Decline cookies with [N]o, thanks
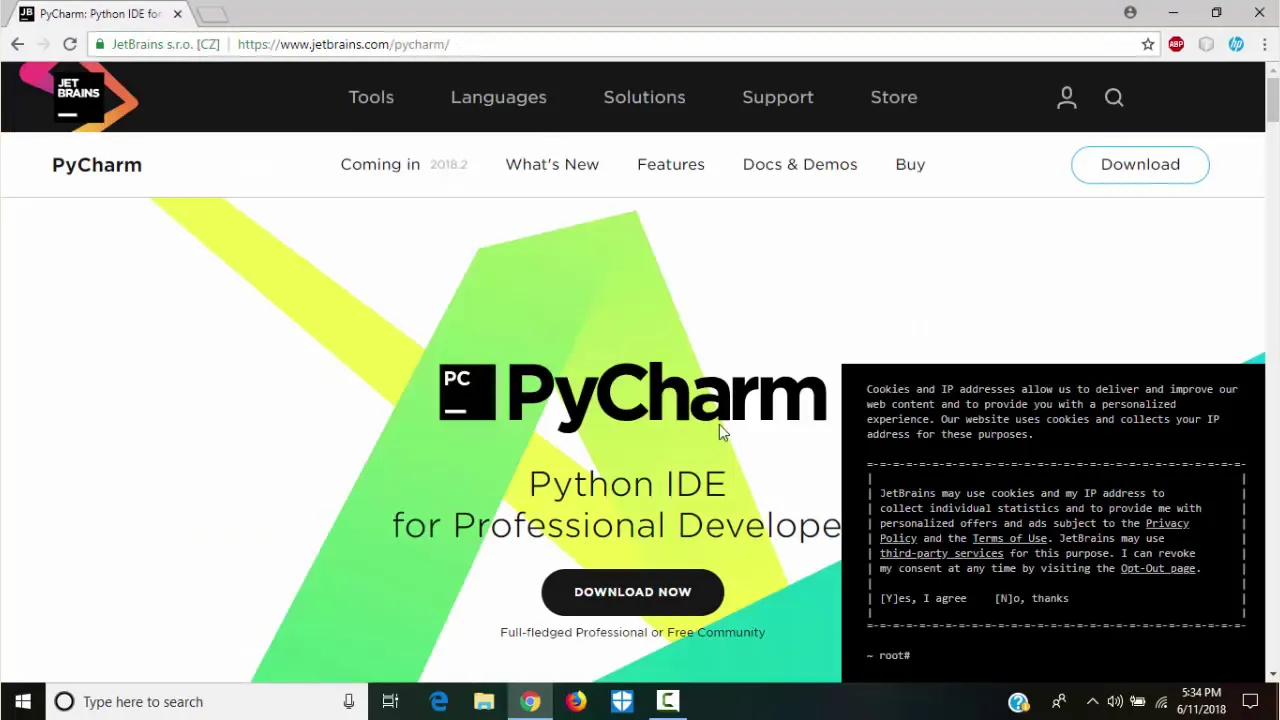Image resolution: width=1280 pixels, height=720 pixels. coord(1031,598)
